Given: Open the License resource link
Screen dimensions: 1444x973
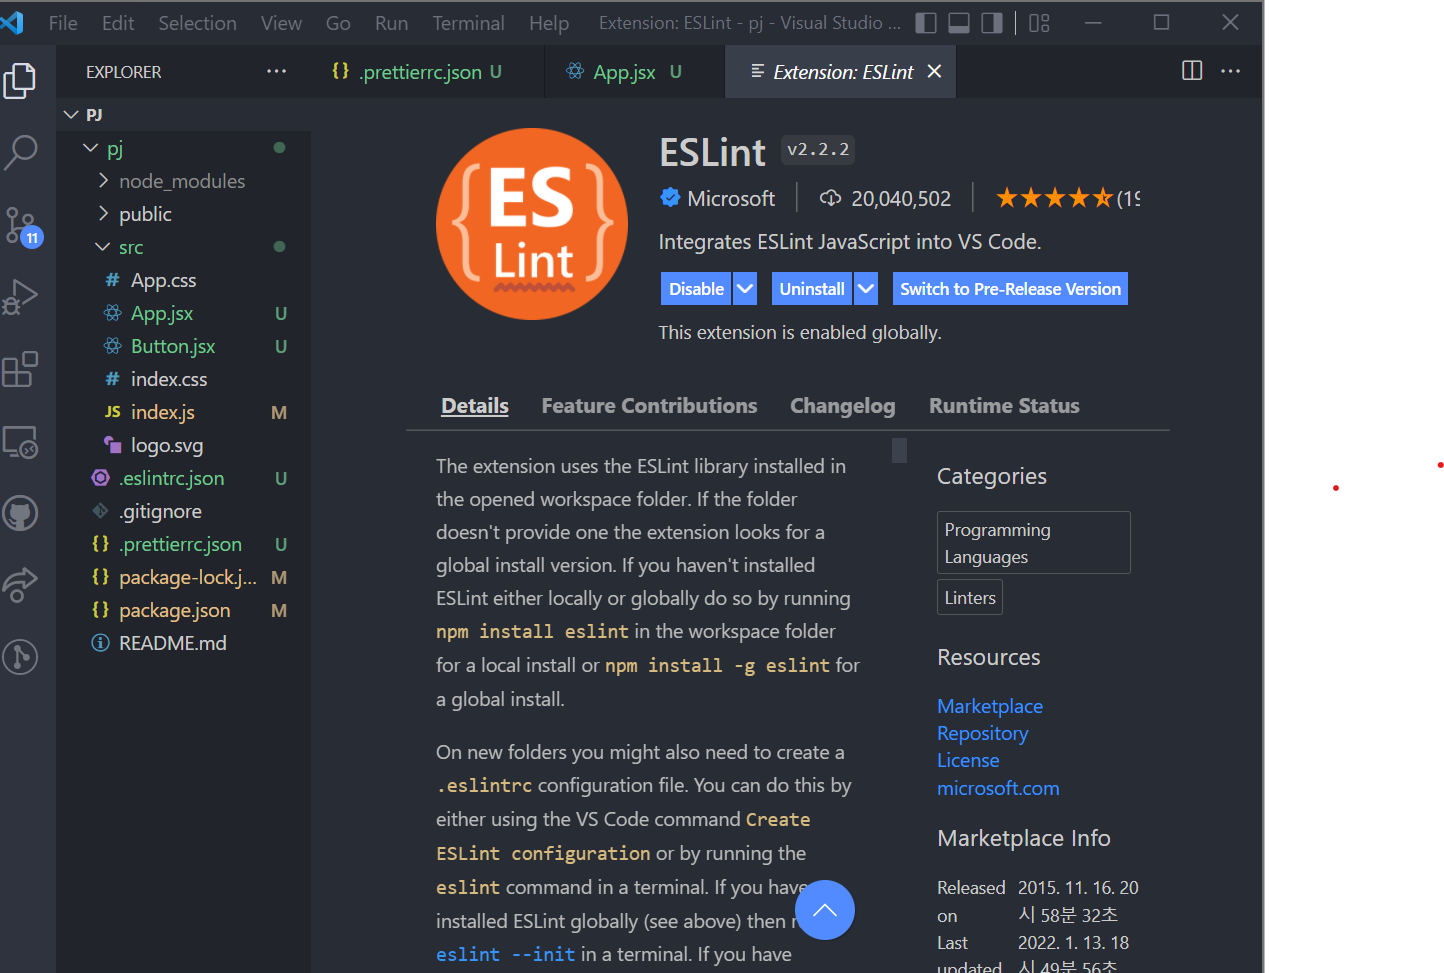Looking at the screenshot, I should (968, 760).
